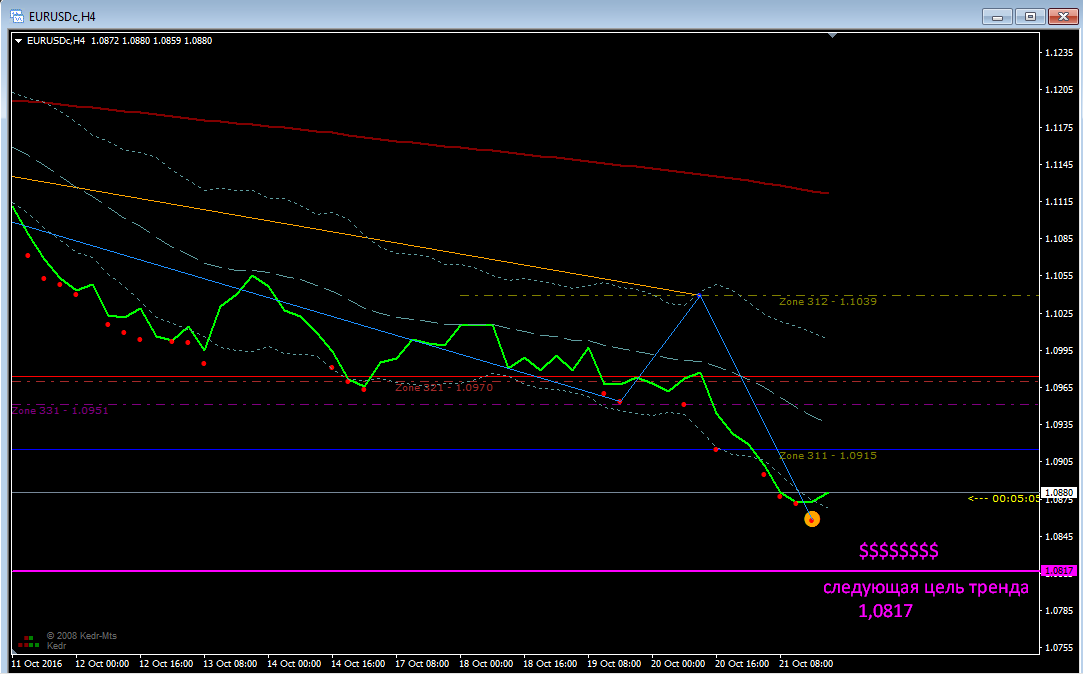Click the '20 Oct 00:00' time axis label
1083x674 pixels.
click(678, 664)
